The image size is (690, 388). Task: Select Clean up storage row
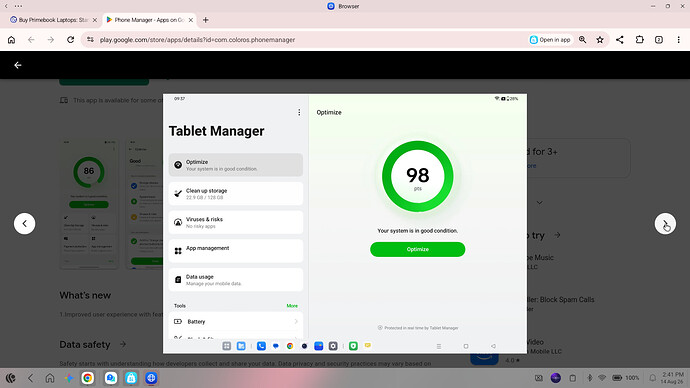(236, 194)
